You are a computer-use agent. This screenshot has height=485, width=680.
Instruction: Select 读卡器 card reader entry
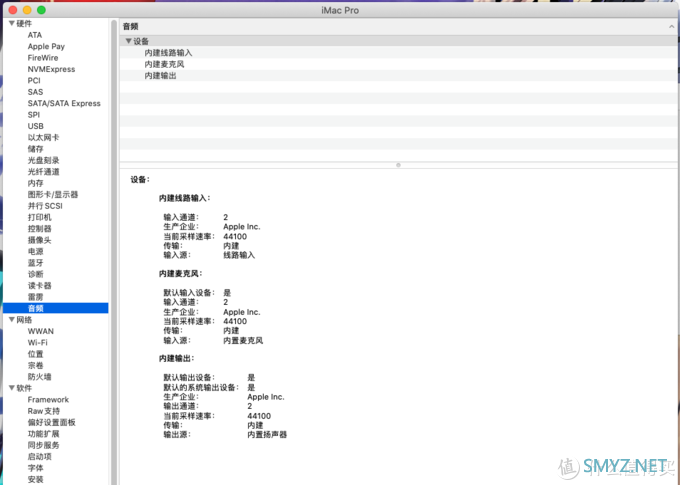click(39, 285)
